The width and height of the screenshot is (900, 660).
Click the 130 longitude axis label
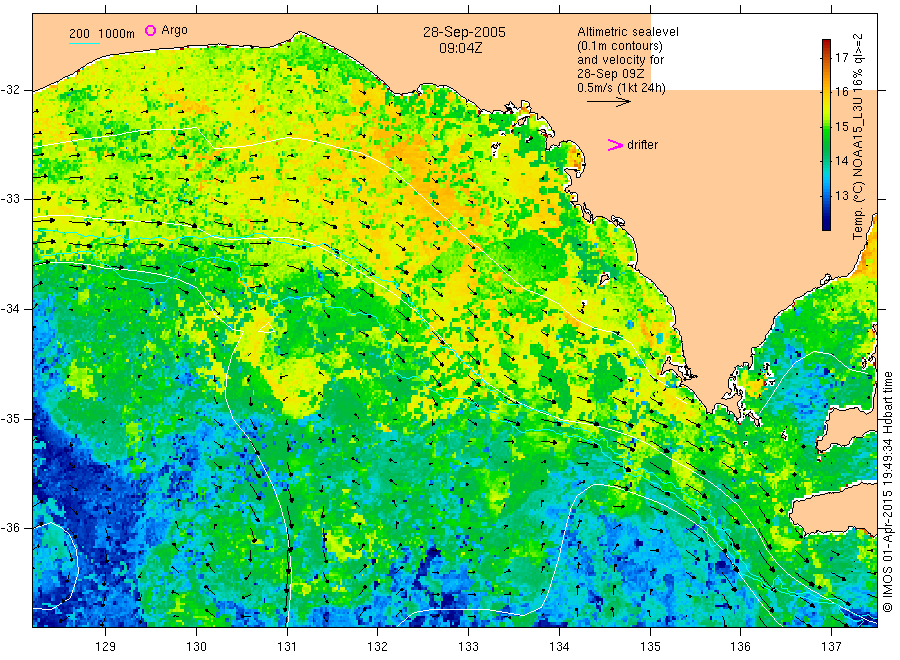[196, 646]
